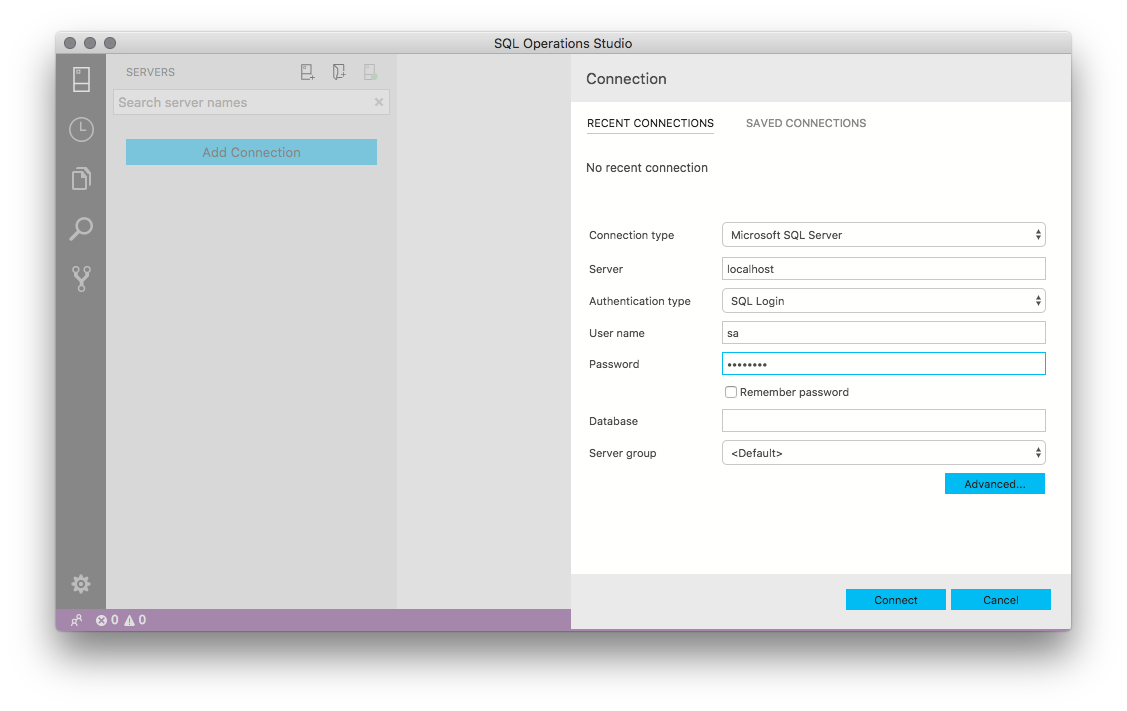The width and height of the screenshot is (1127, 711).
Task: Open the Task History clock icon
Action: coord(81,129)
